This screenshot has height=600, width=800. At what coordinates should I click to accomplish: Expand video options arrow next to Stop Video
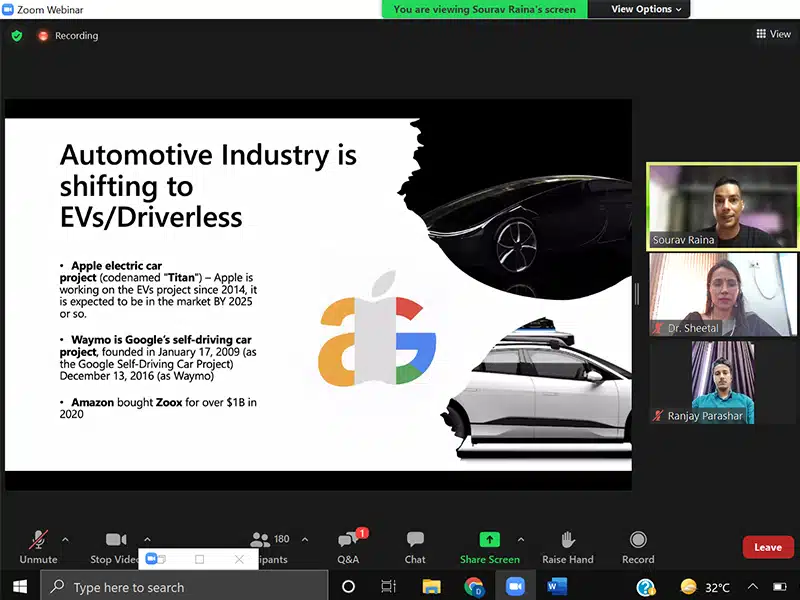point(147,539)
